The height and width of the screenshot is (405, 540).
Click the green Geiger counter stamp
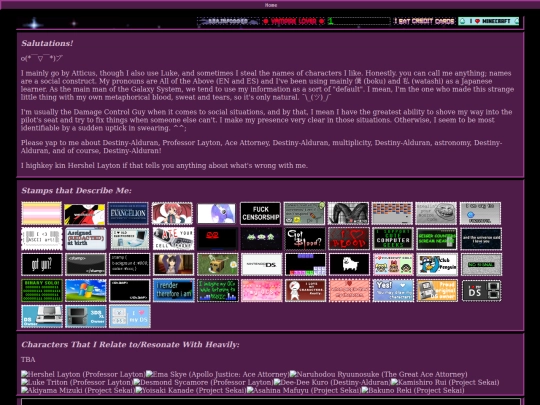pyautogui.click(x=437, y=239)
